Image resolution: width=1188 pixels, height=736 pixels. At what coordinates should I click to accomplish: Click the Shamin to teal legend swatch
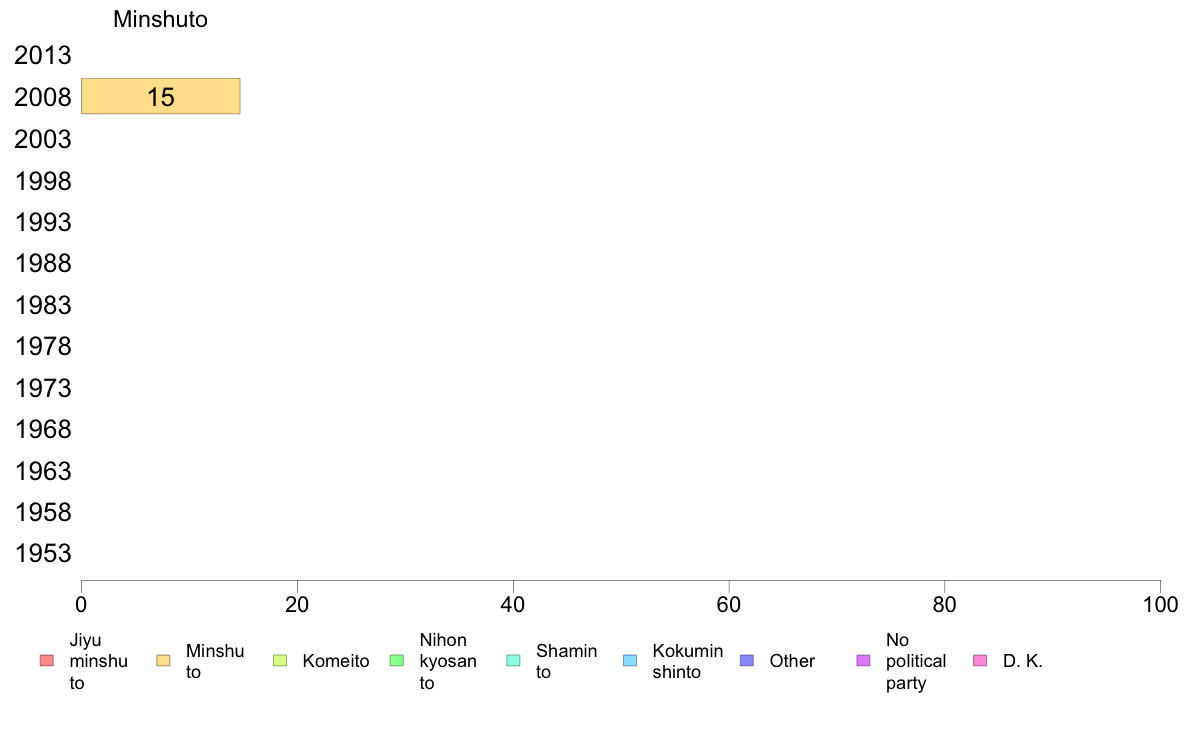point(513,660)
